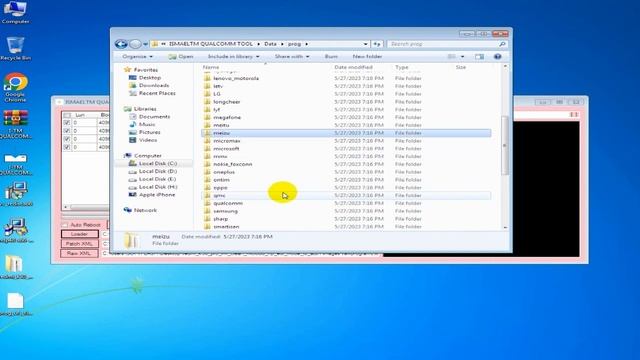Click the oneplus folder icon
The height and width of the screenshot is (360, 640).
point(207,172)
